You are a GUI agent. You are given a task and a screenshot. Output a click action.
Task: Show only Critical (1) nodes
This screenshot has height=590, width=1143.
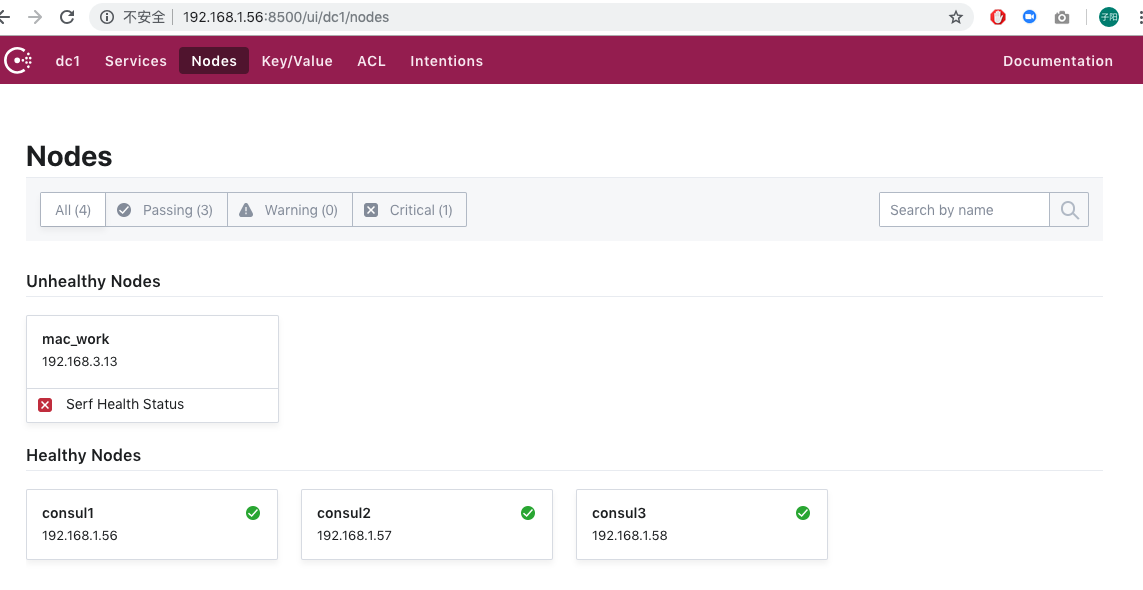(409, 210)
